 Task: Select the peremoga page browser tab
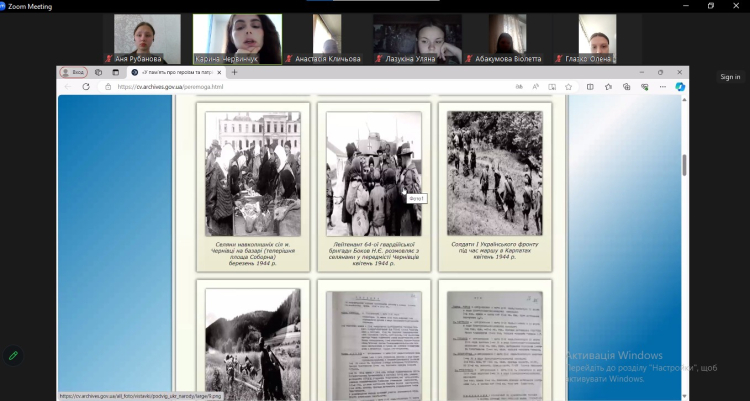point(175,72)
